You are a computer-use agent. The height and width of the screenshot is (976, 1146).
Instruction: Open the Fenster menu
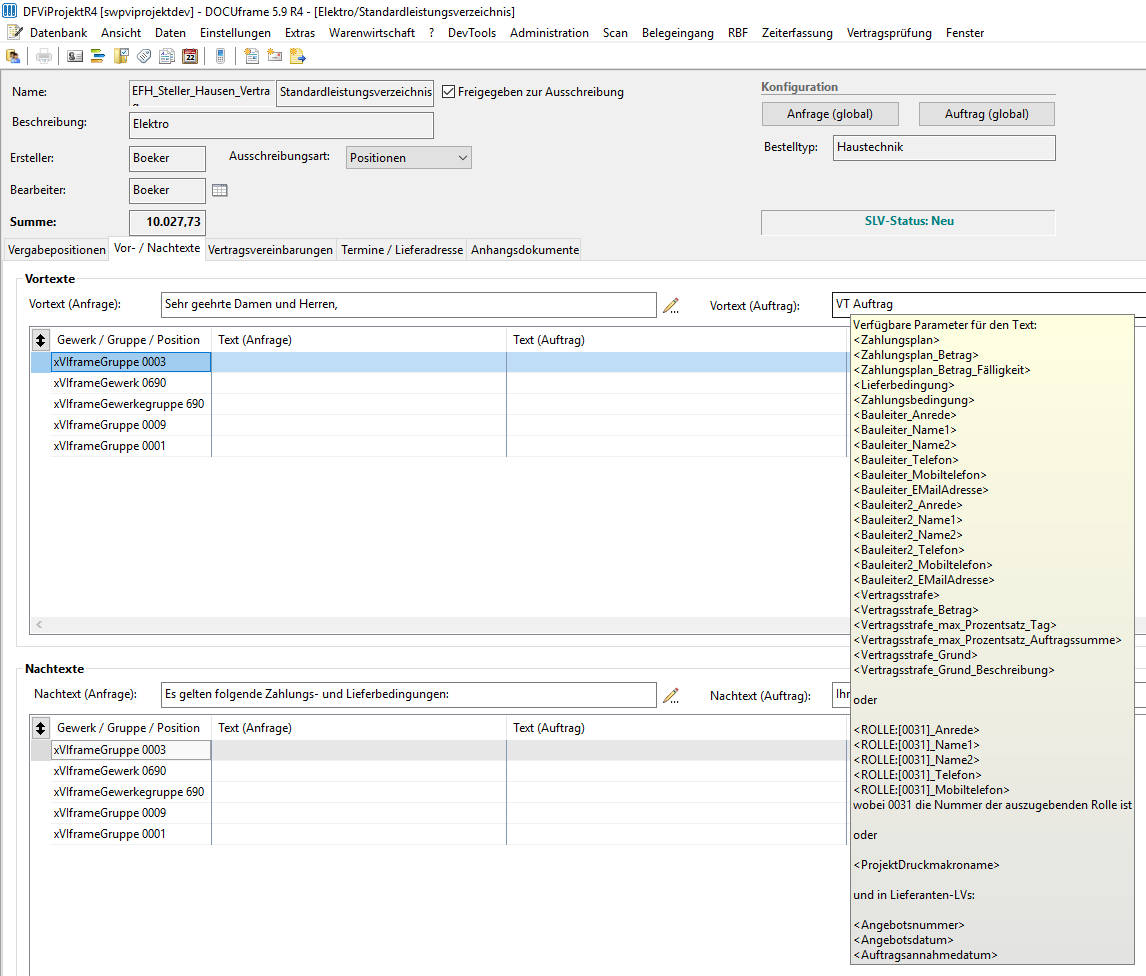(965, 33)
